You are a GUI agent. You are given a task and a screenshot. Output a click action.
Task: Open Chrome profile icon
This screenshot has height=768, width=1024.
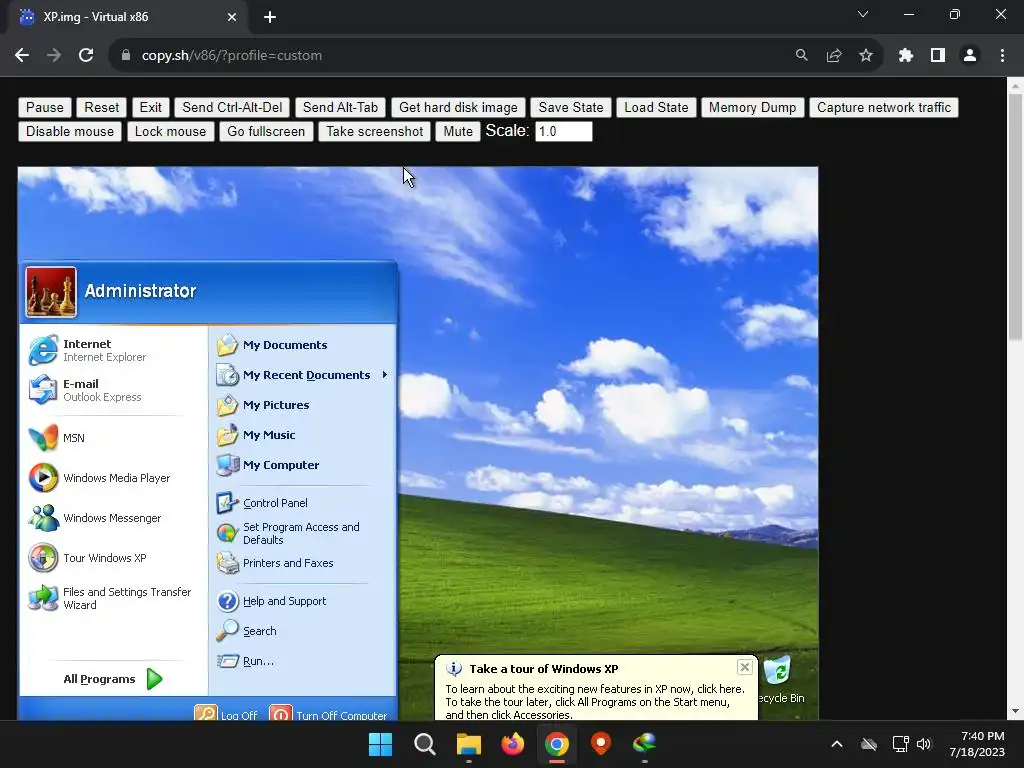[970, 56]
